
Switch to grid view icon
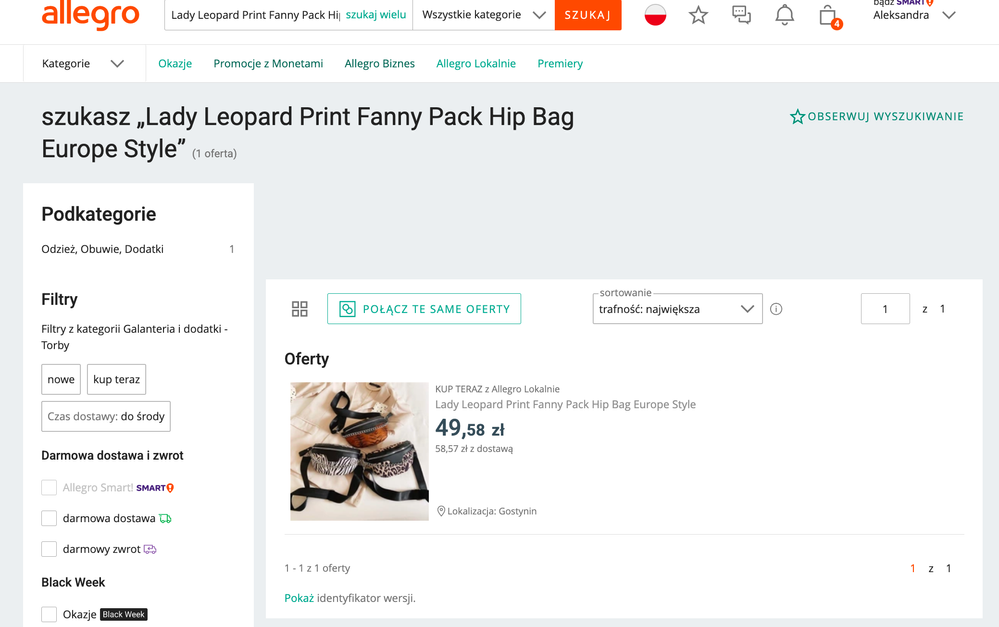coord(299,309)
